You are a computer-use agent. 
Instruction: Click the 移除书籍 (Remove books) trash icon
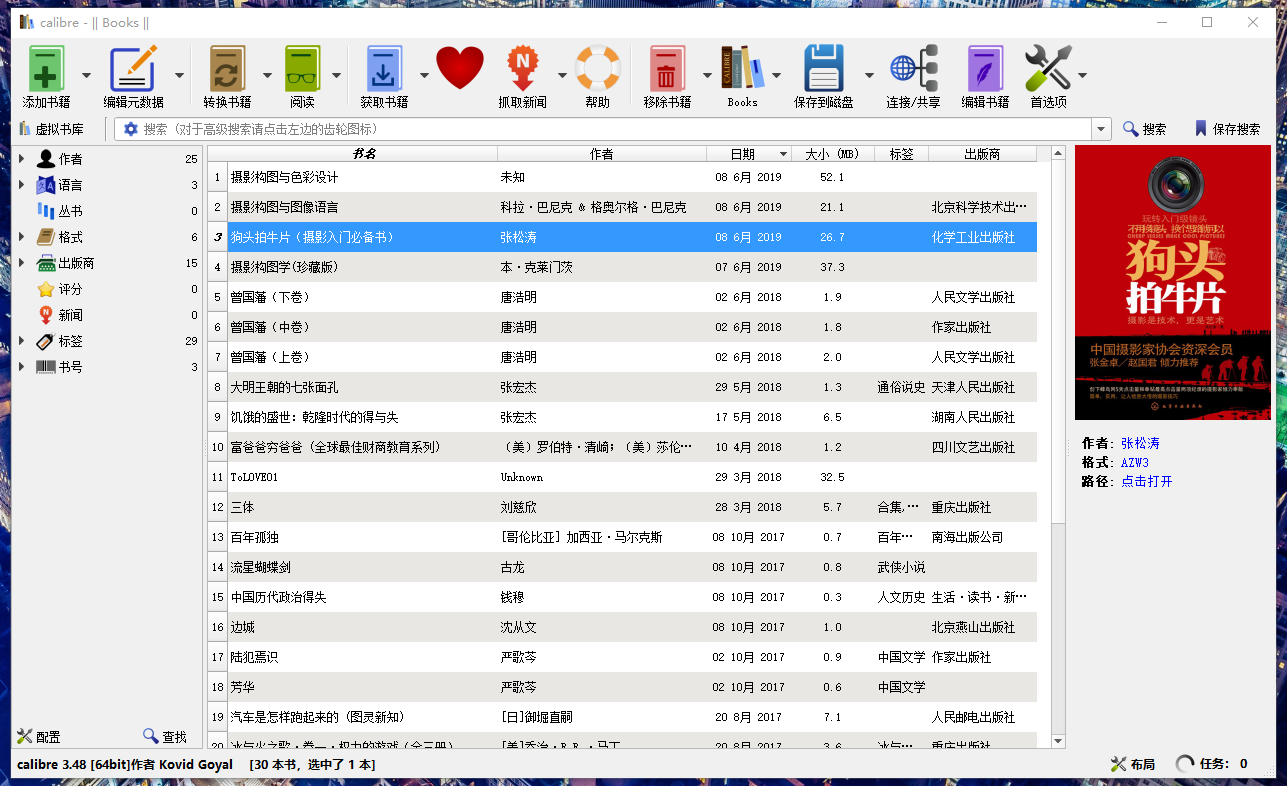click(666, 69)
